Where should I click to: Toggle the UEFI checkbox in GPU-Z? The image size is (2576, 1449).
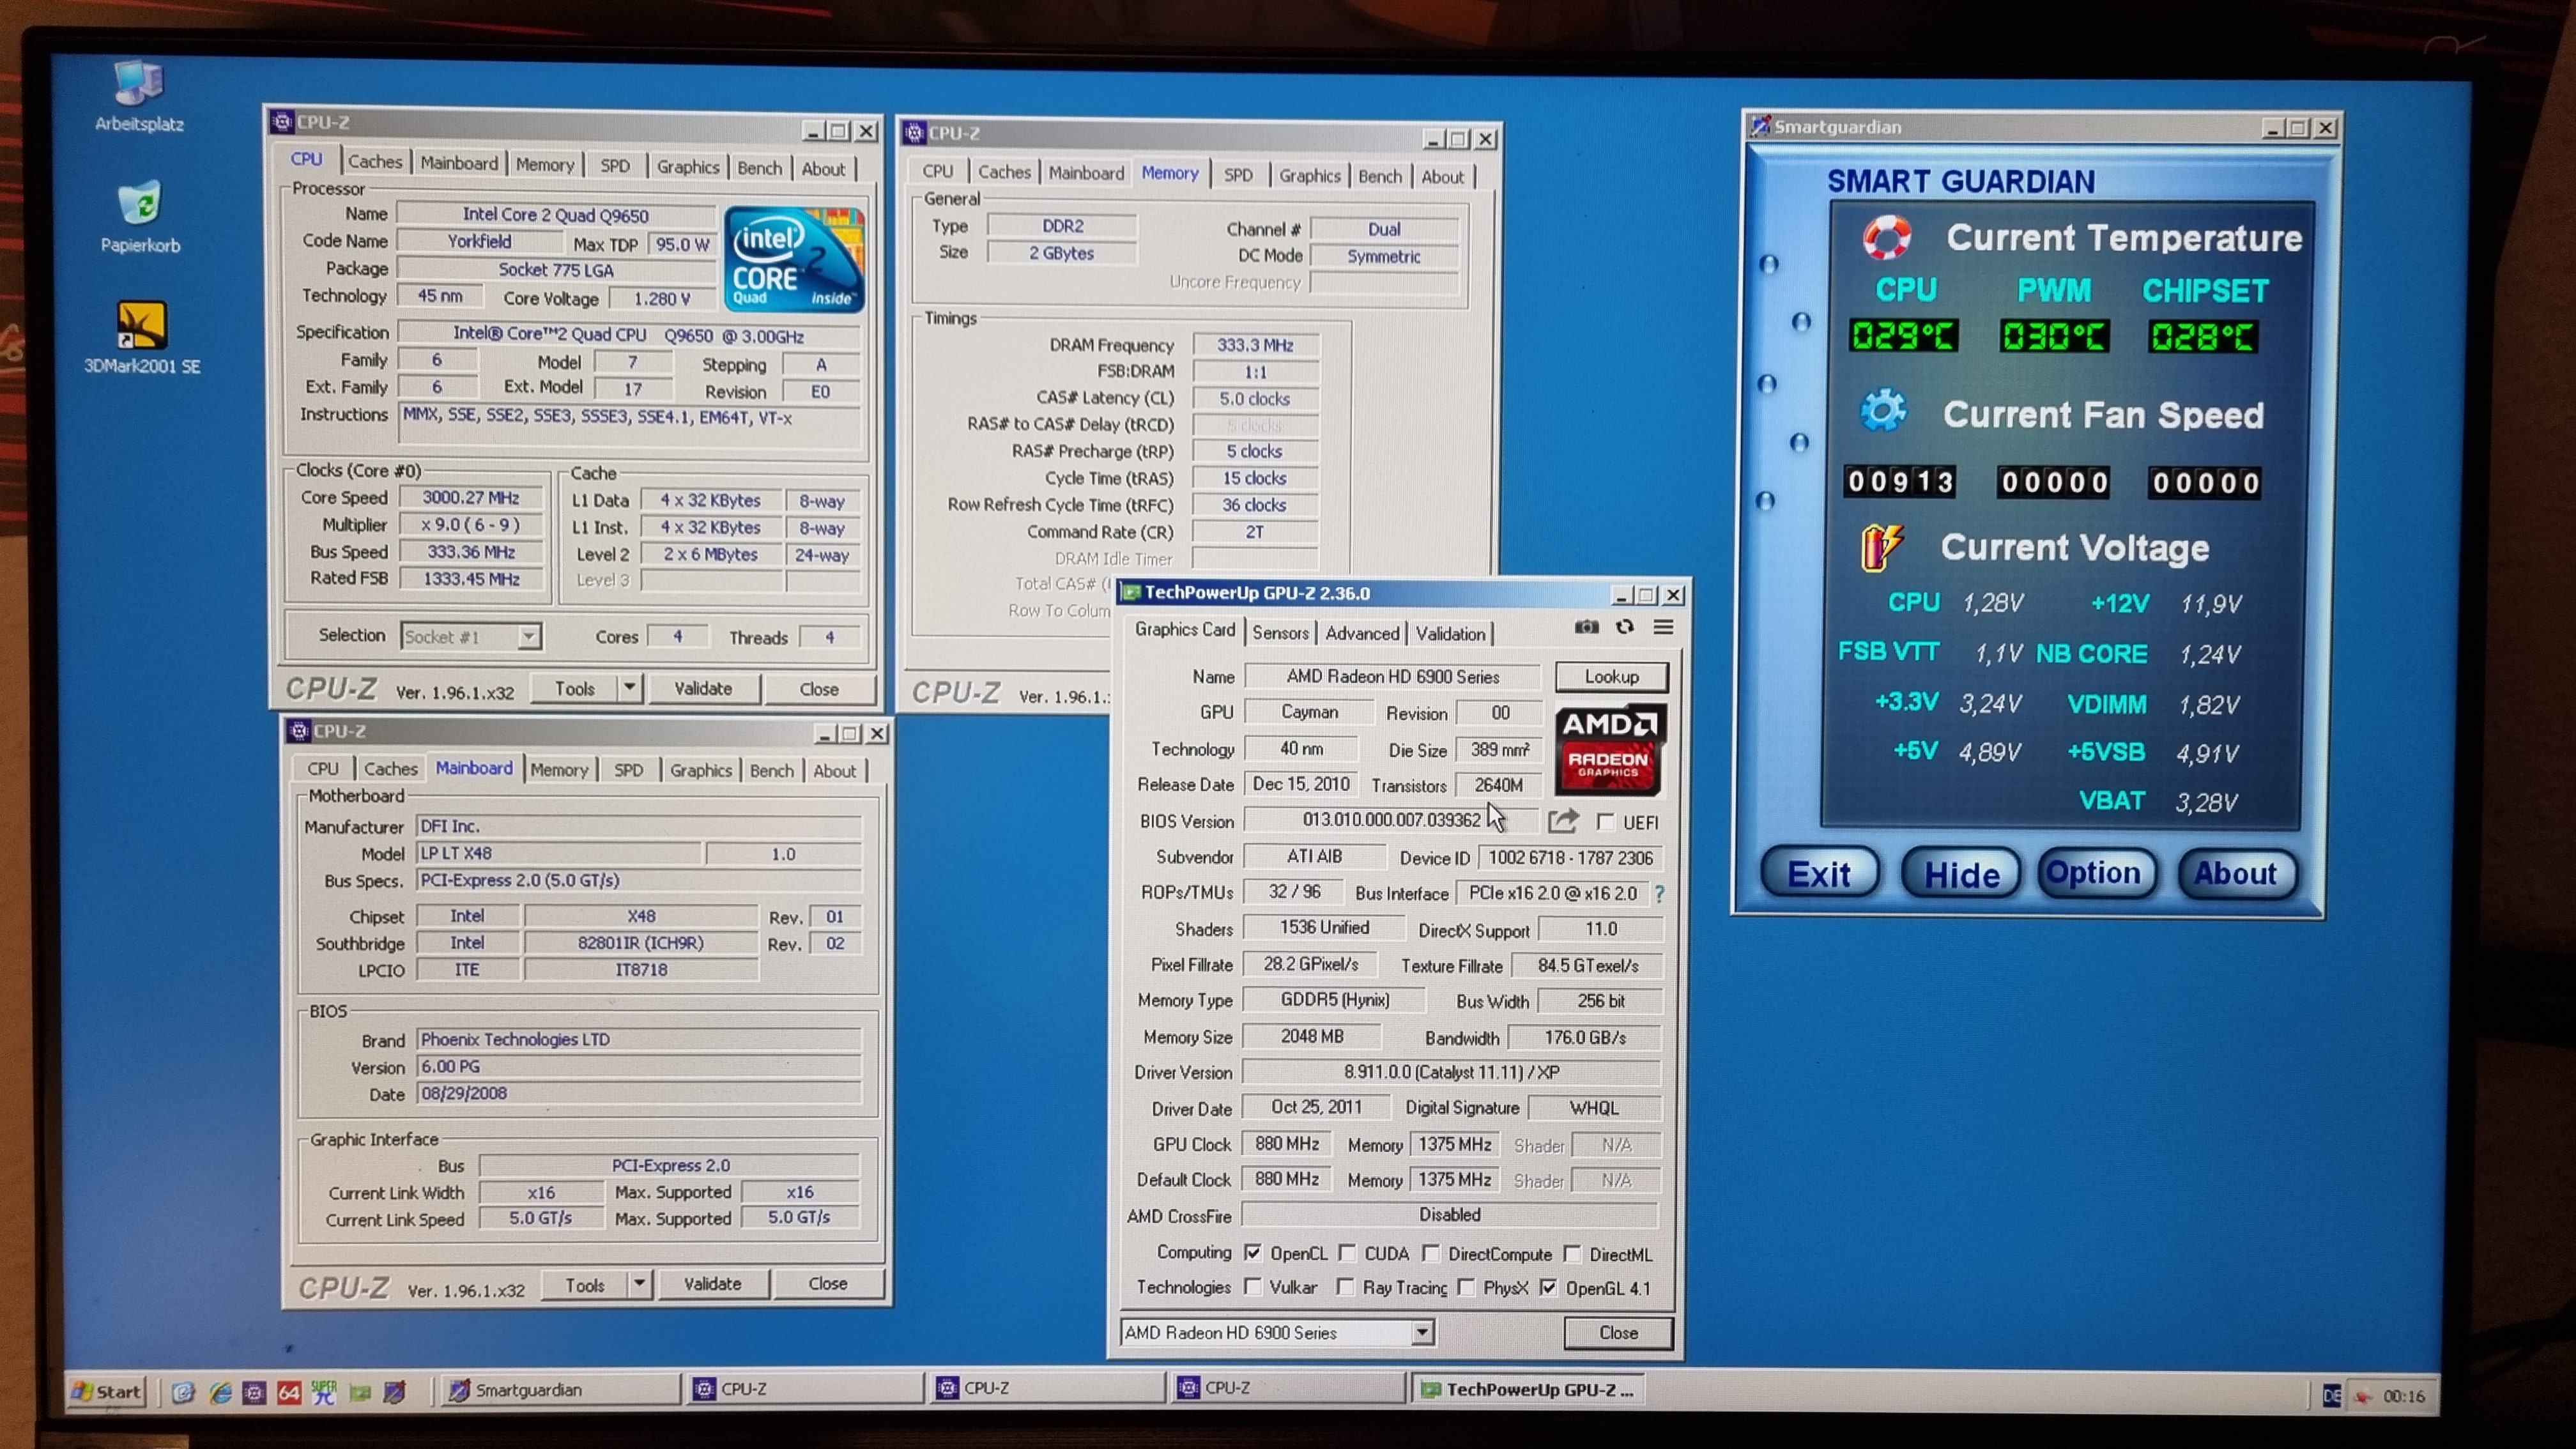point(1606,822)
